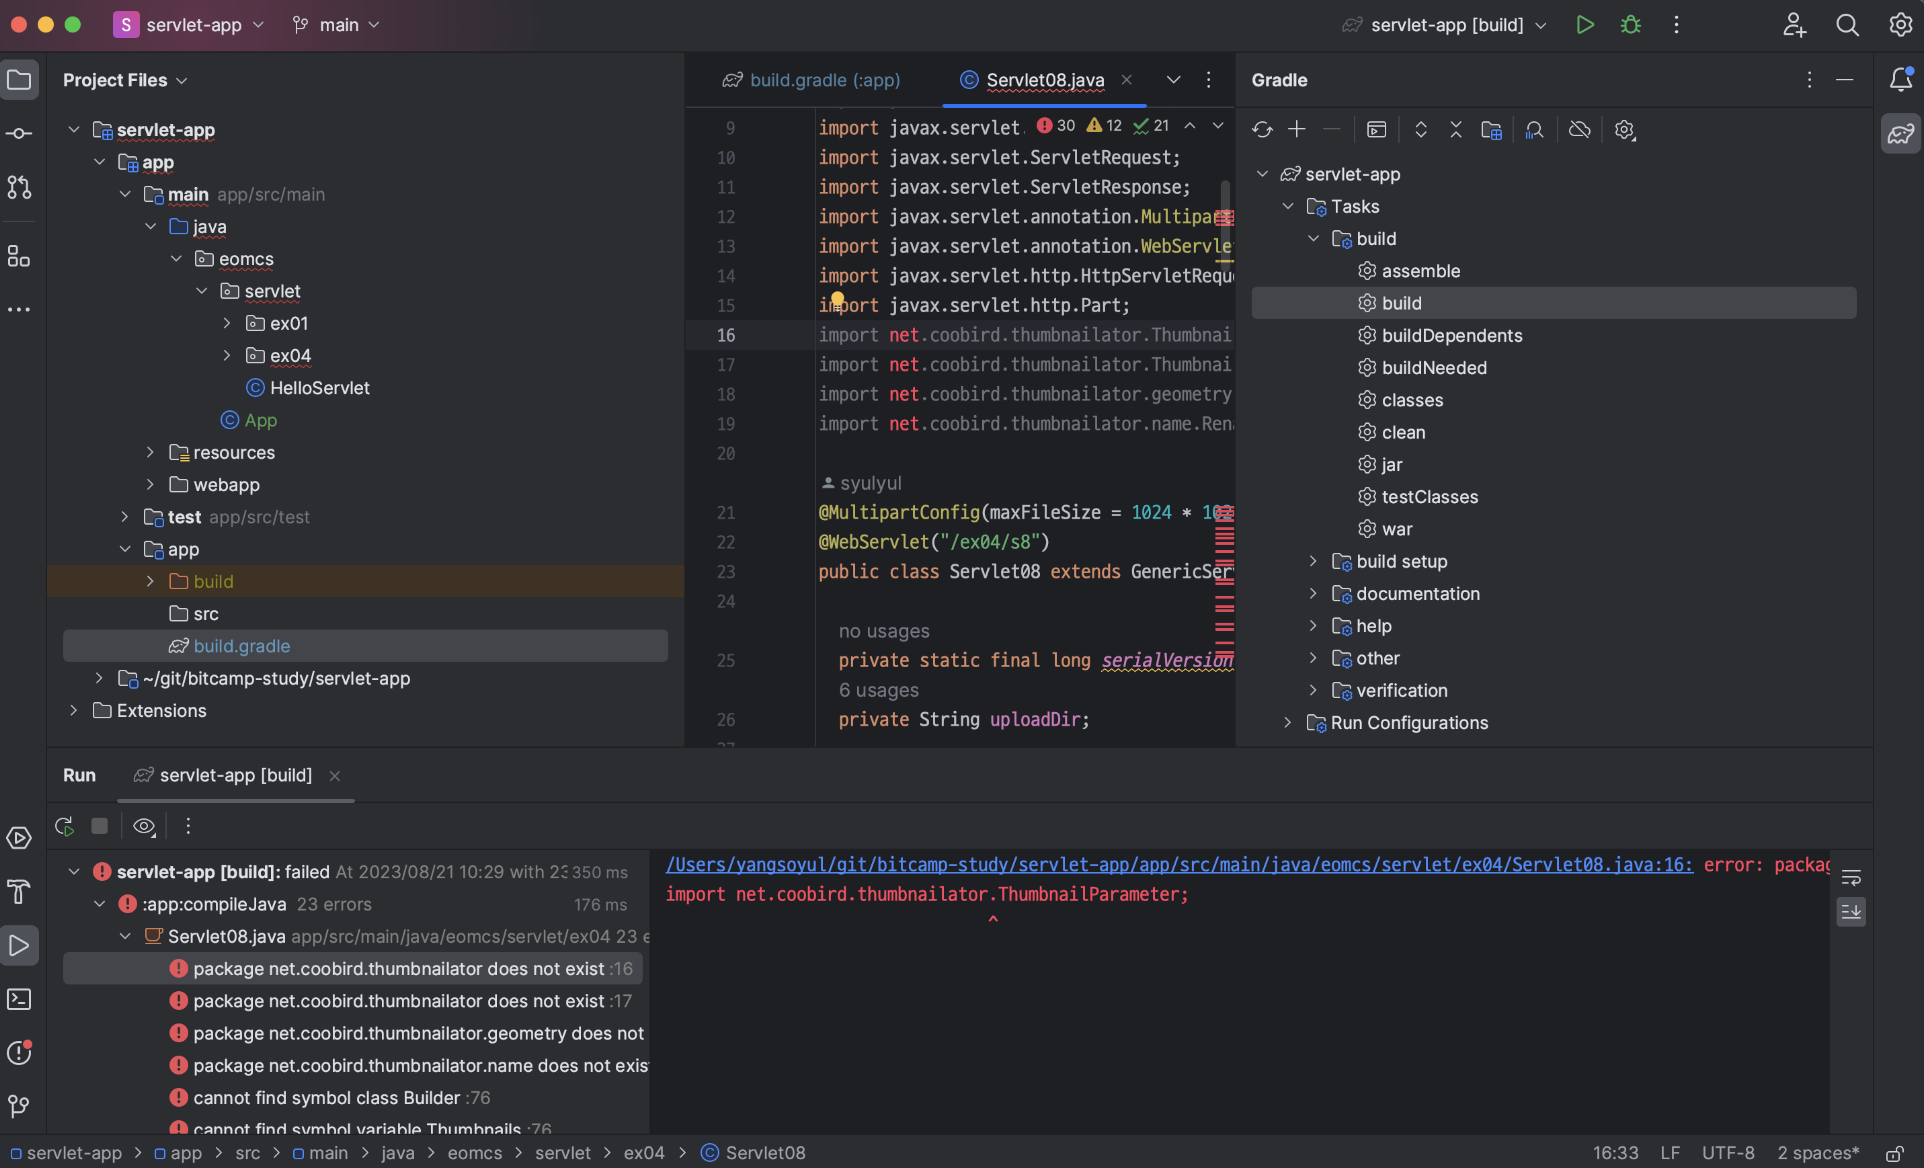Collapse the build tasks group in Gradle
Screen dimensions: 1924x1168
[x=1313, y=239]
